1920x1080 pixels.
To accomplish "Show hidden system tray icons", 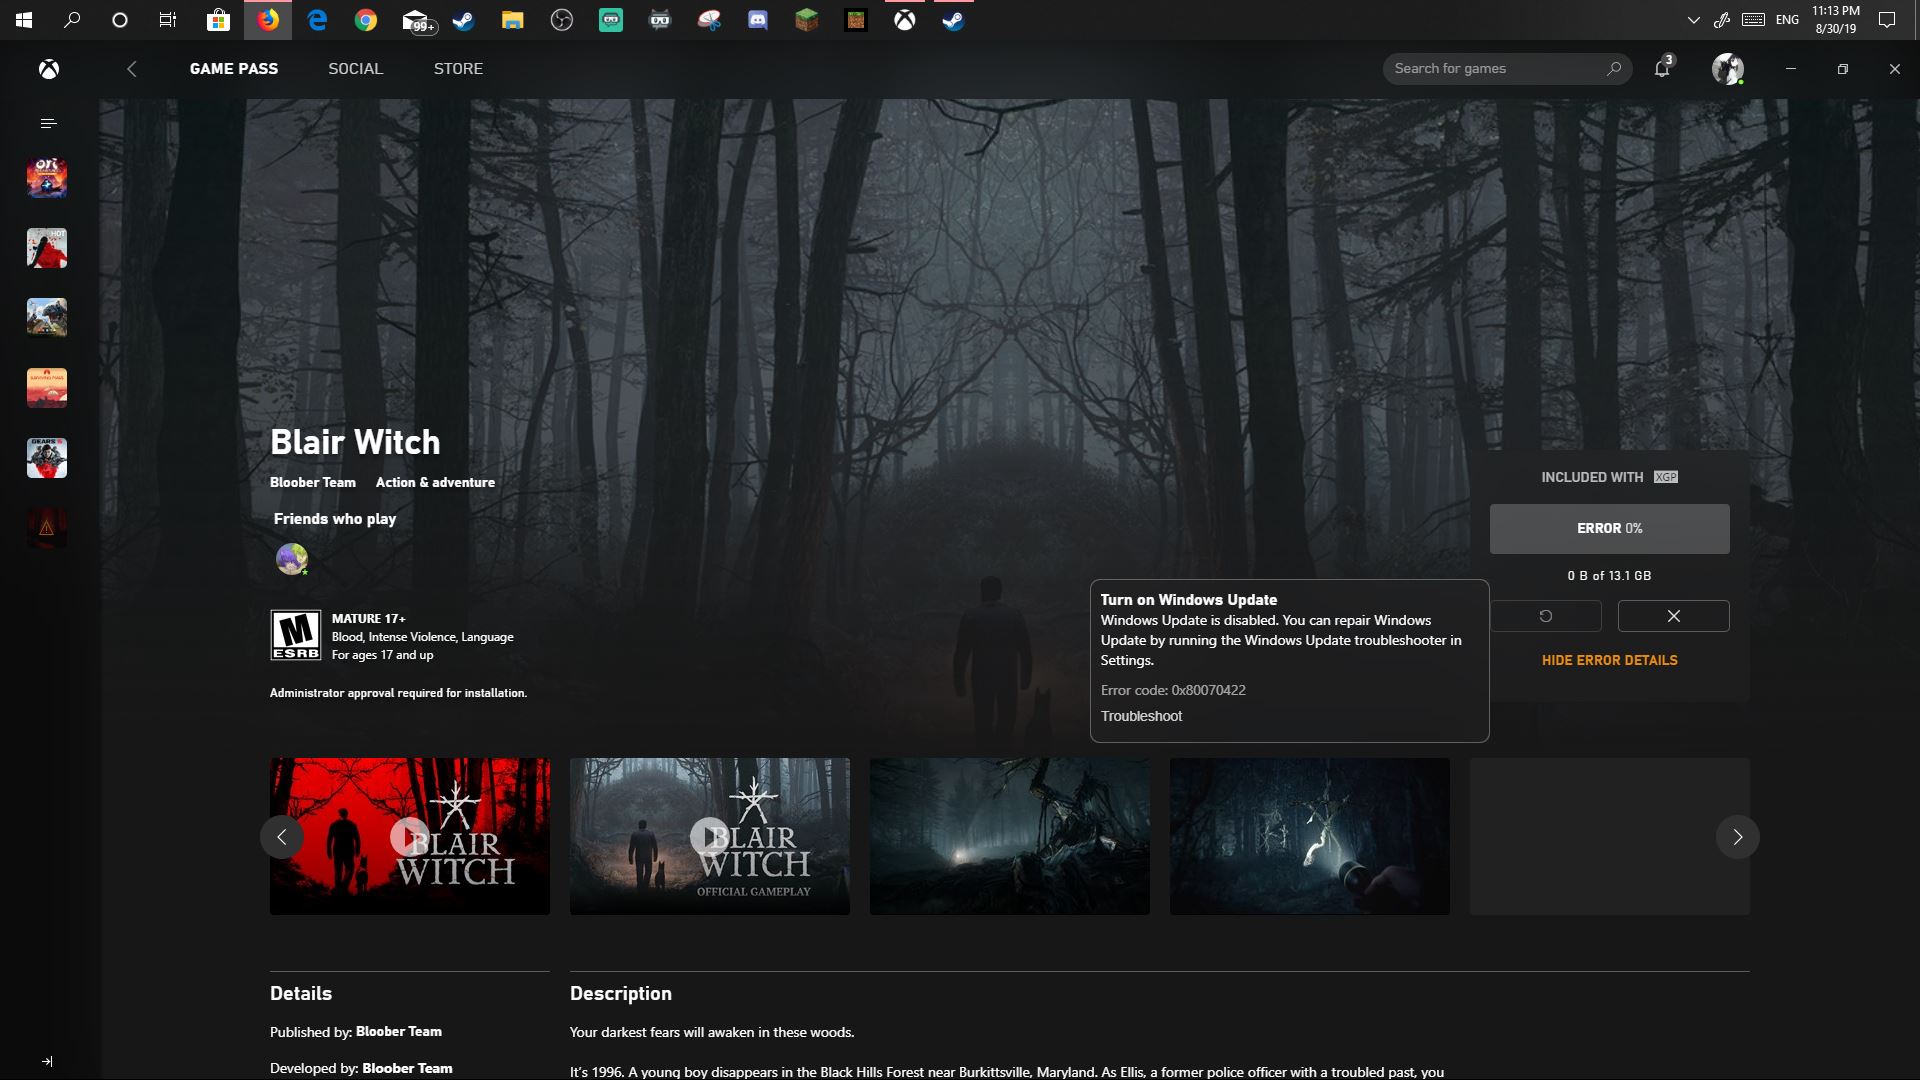I will click(x=1693, y=20).
